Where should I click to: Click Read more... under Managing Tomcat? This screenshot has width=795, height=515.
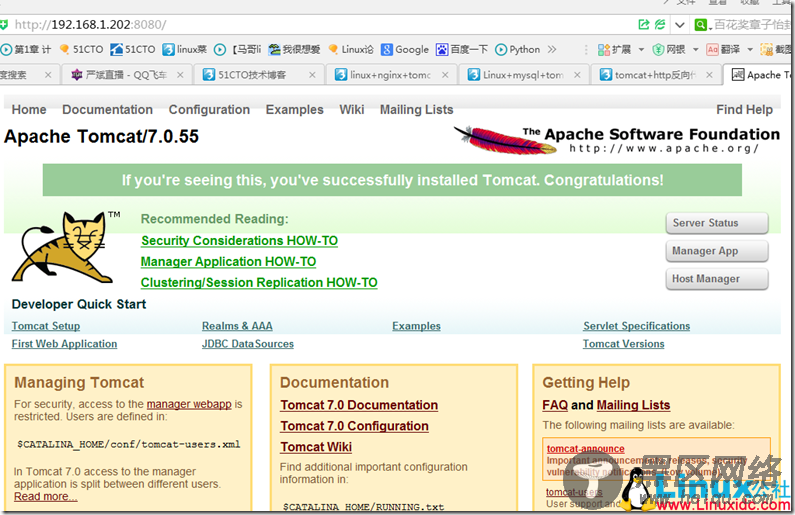(x=46, y=497)
